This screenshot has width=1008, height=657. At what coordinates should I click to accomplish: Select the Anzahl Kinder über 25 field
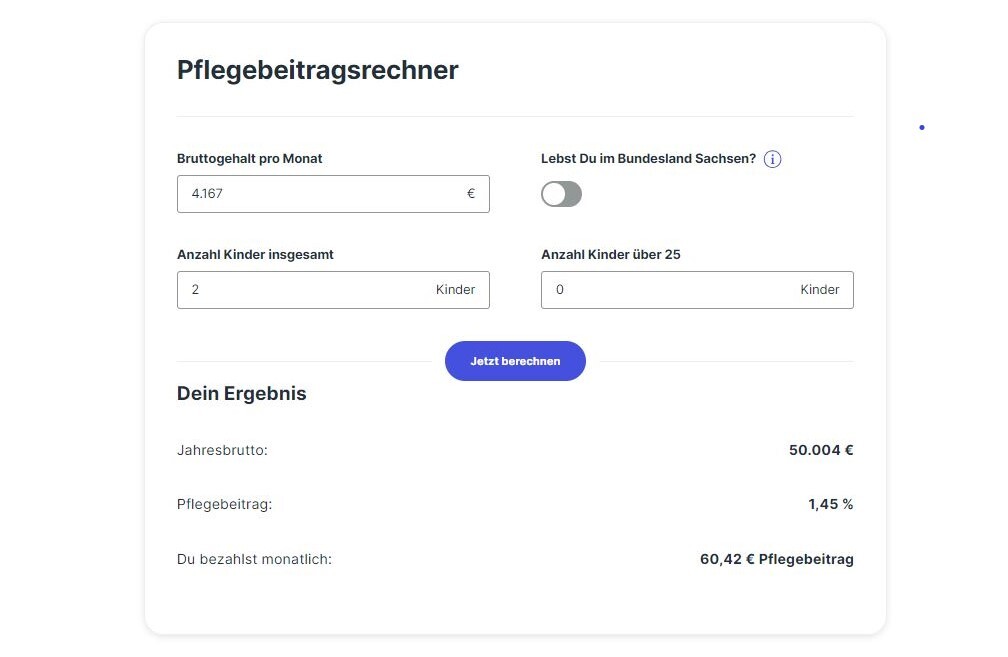[697, 289]
